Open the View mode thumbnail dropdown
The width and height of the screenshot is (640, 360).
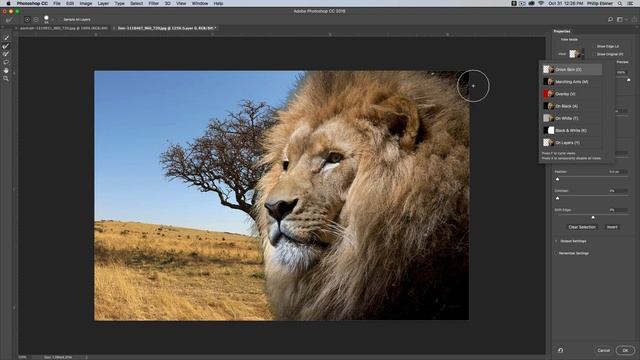(577, 53)
